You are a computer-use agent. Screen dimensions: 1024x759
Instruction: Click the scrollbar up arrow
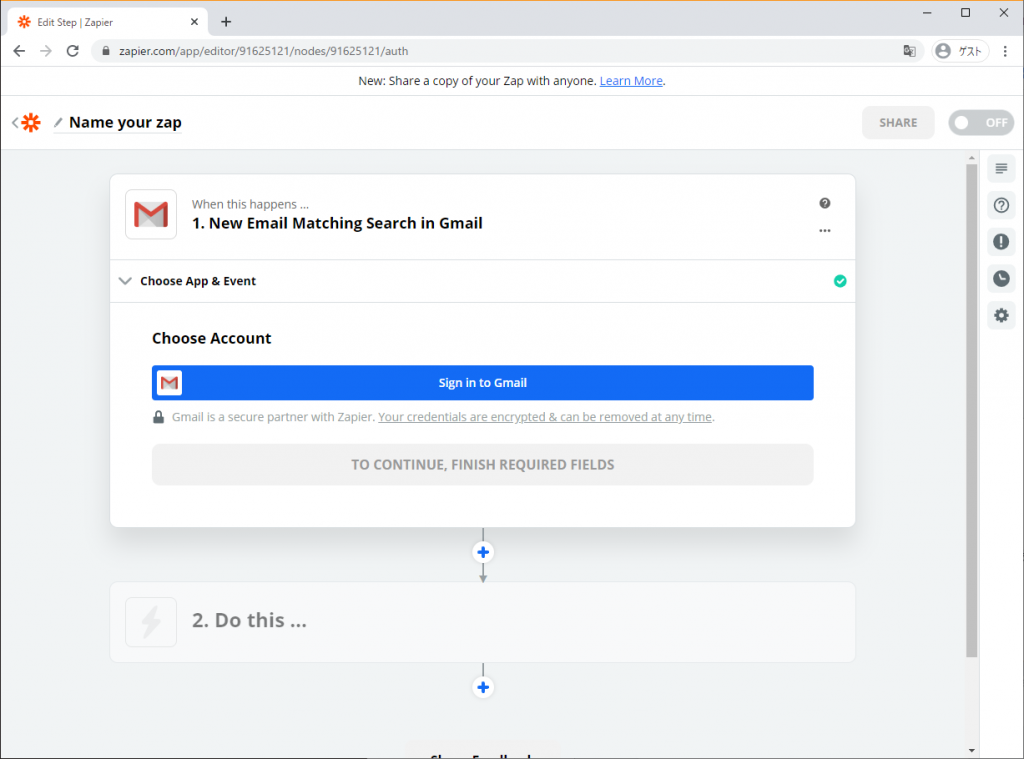[x=972, y=158]
